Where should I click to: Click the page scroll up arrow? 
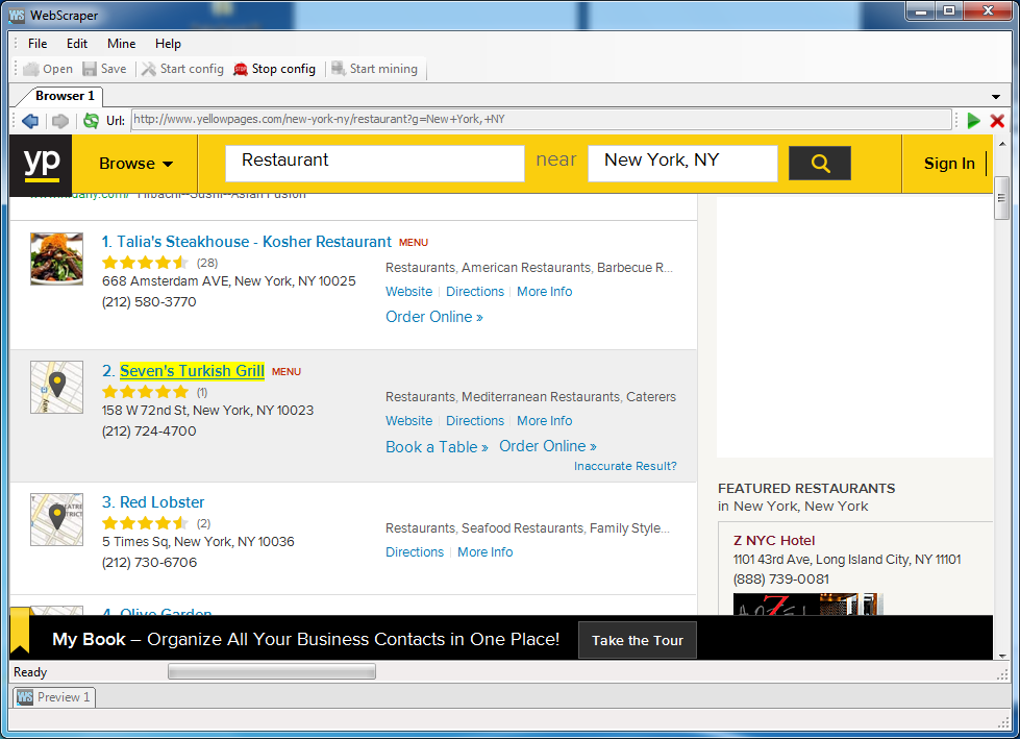[x=1002, y=144]
